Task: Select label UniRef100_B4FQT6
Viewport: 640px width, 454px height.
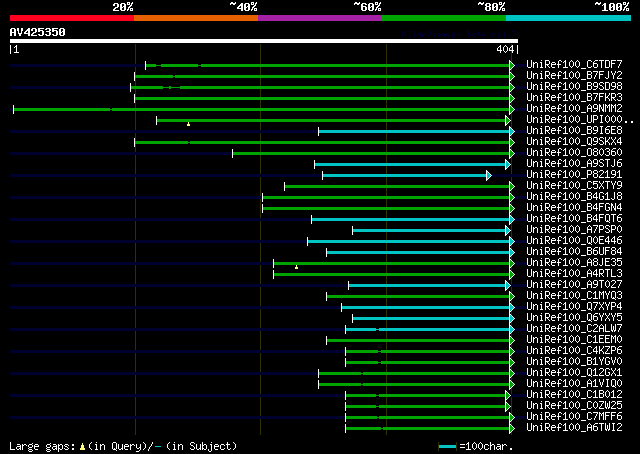Action: click(x=574, y=219)
